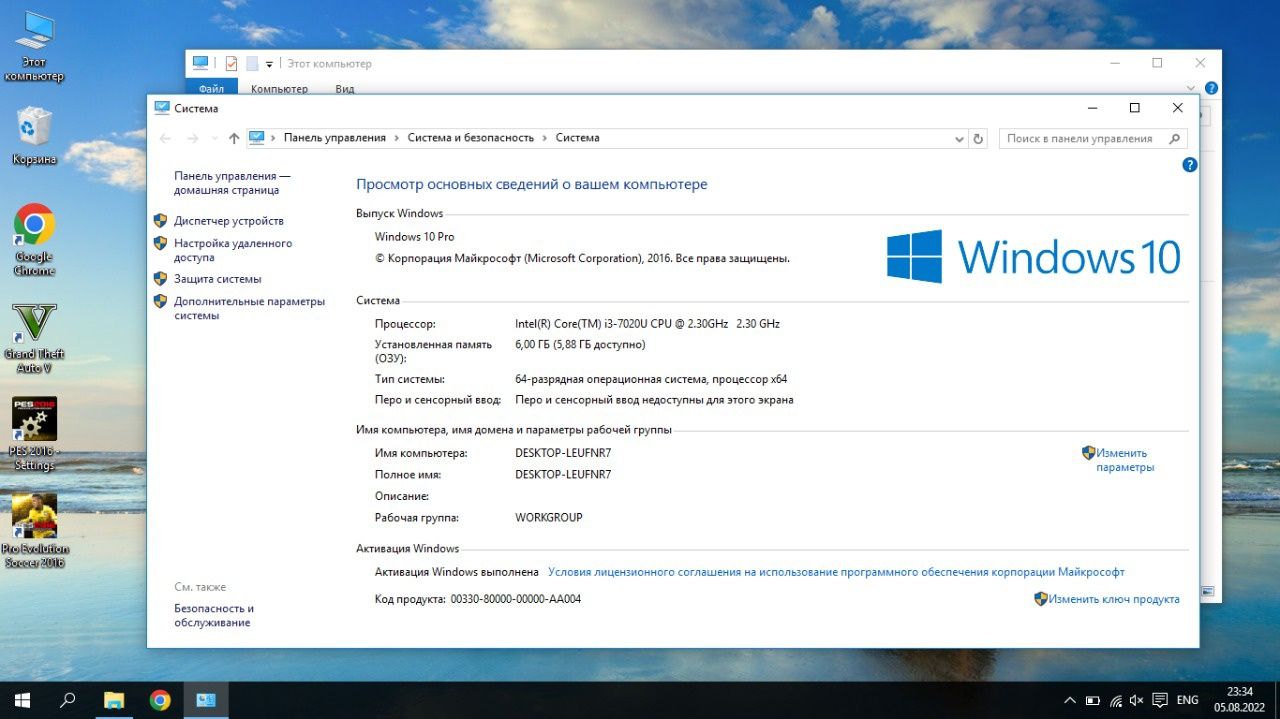This screenshot has height=719, width=1280.
Task: Open the Этот компьютер desktop icon
Action: point(34,46)
